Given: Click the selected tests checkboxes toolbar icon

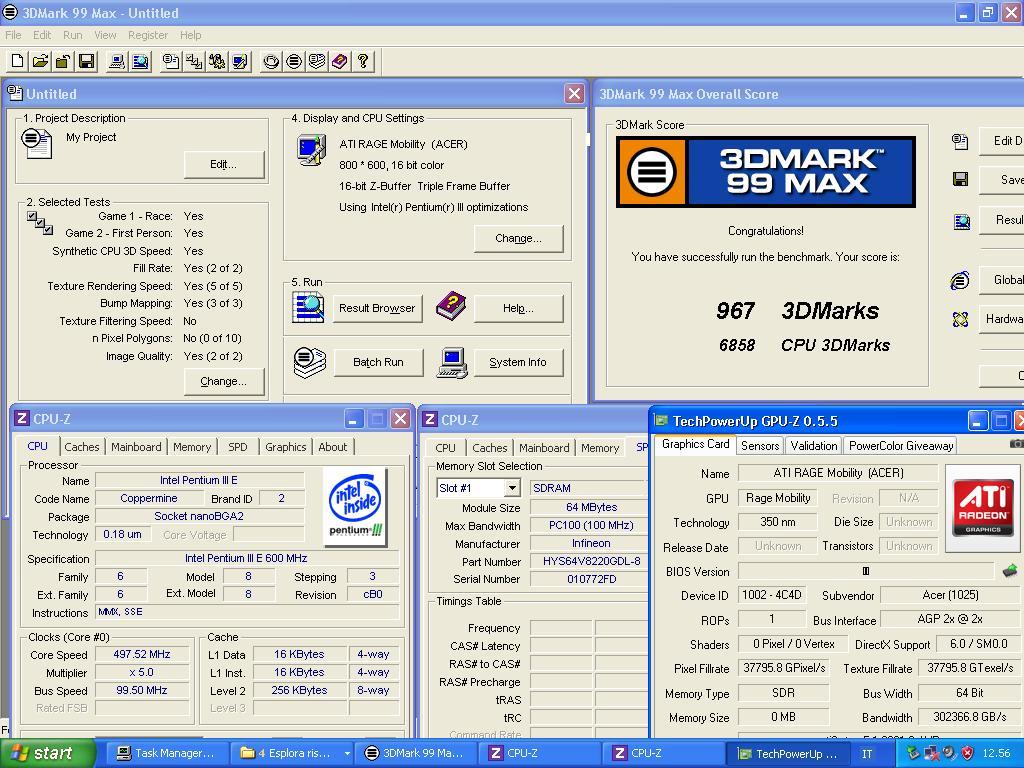Looking at the screenshot, I should click(x=194, y=61).
